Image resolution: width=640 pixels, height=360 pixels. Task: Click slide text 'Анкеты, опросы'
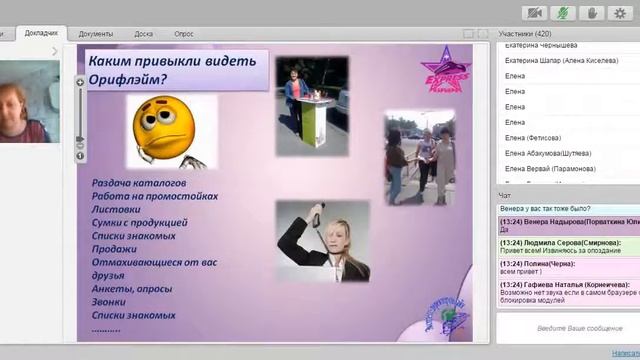pyautogui.click(x=132, y=289)
